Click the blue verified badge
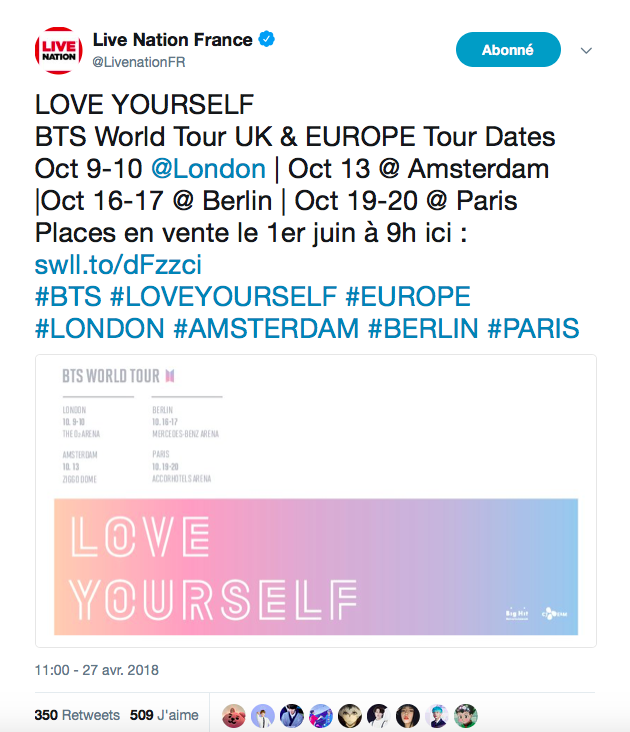Screen dimensions: 630x732 pyautogui.click(x=267, y=40)
